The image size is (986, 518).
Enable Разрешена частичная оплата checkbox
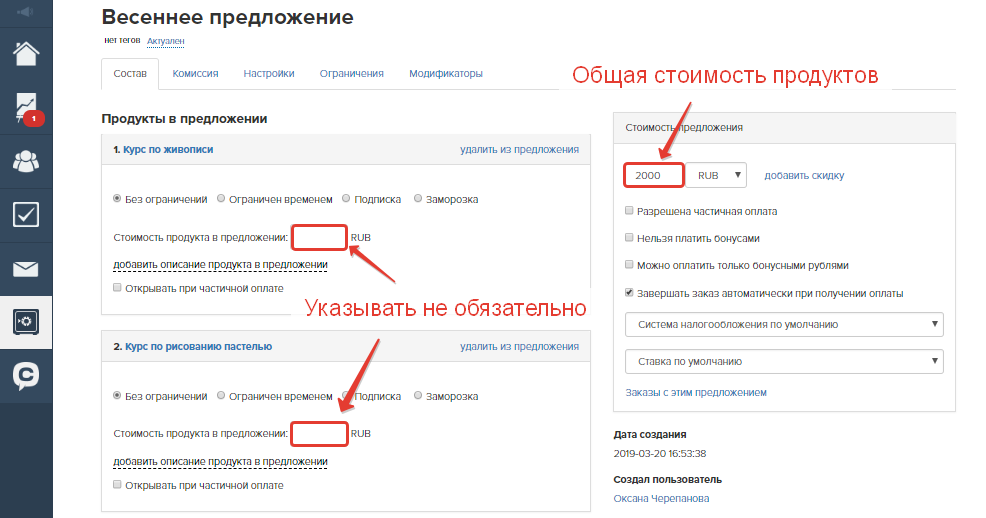pos(629,211)
